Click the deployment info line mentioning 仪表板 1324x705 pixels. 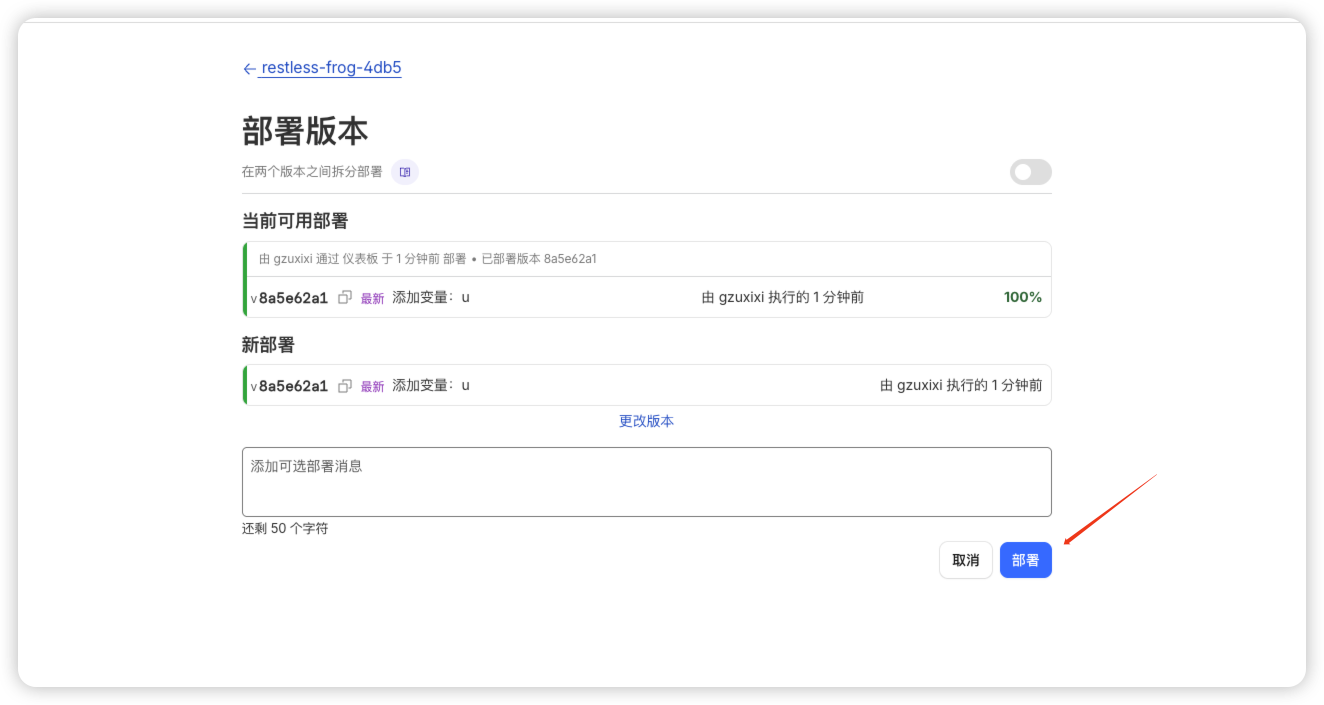428,259
